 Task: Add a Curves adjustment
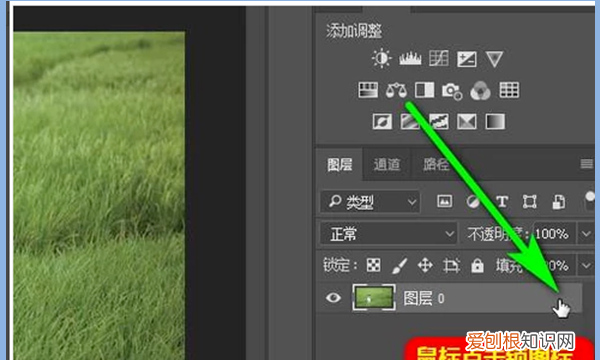tap(439, 59)
